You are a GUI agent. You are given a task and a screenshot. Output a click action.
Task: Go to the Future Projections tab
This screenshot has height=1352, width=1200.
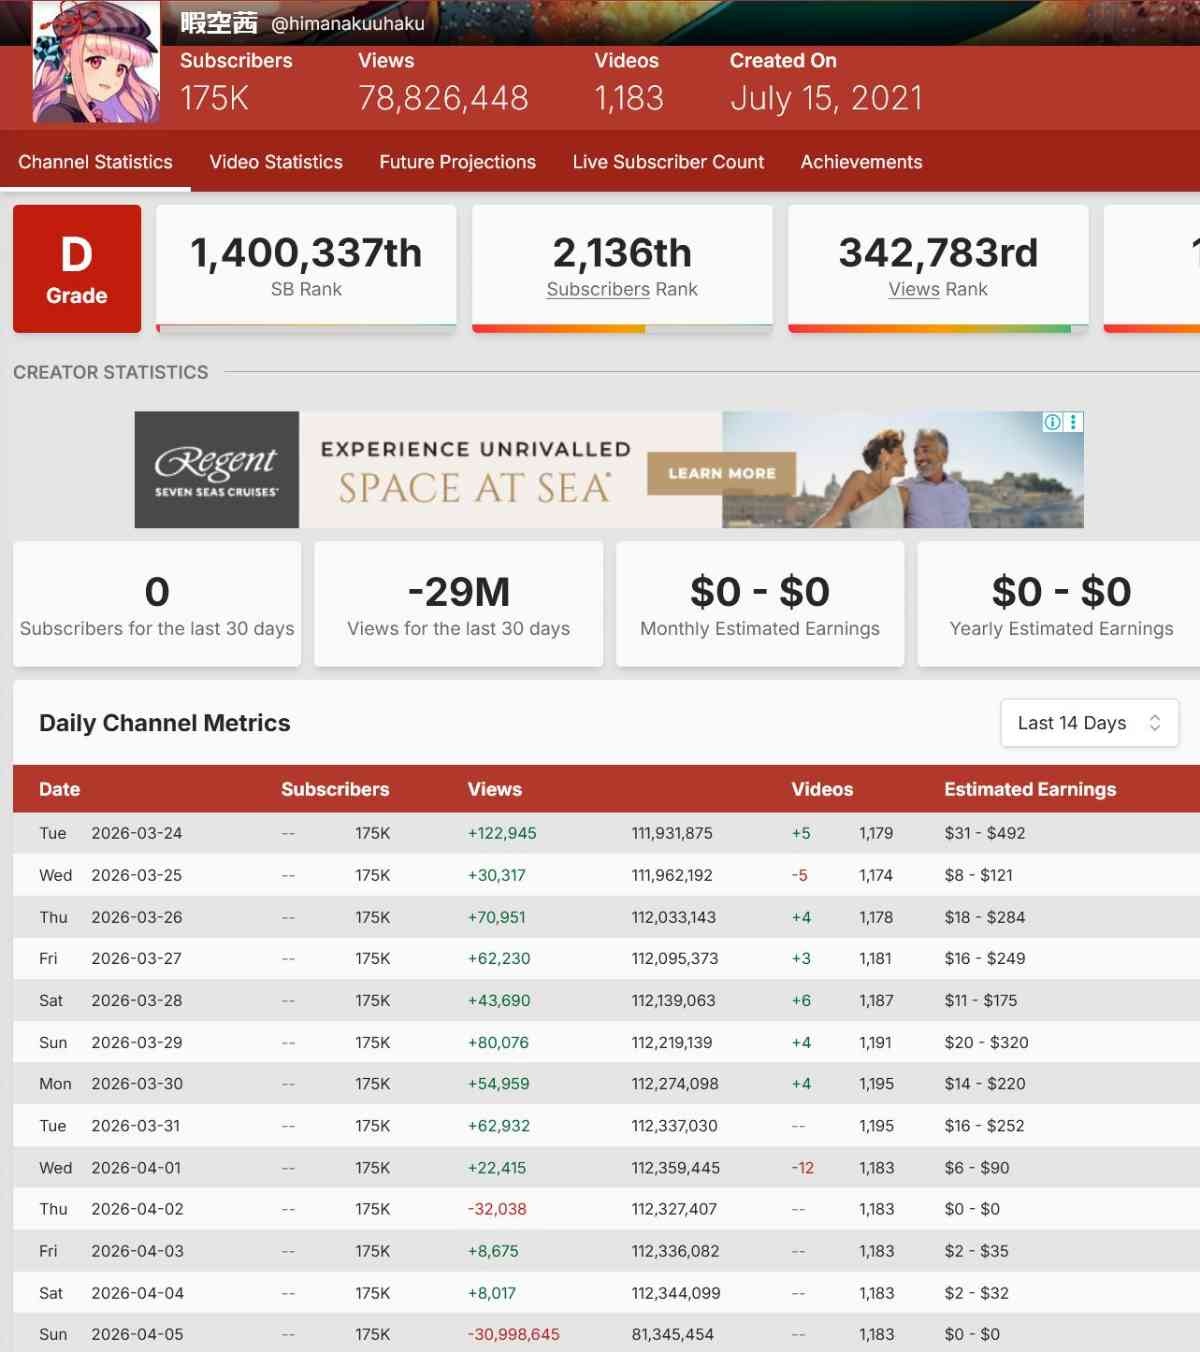click(x=457, y=162)
